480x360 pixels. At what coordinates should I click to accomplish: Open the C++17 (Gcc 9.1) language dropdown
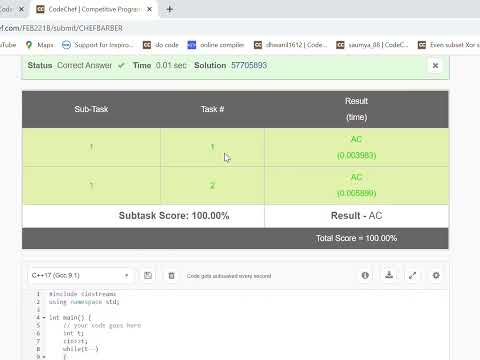pos(80,276)
